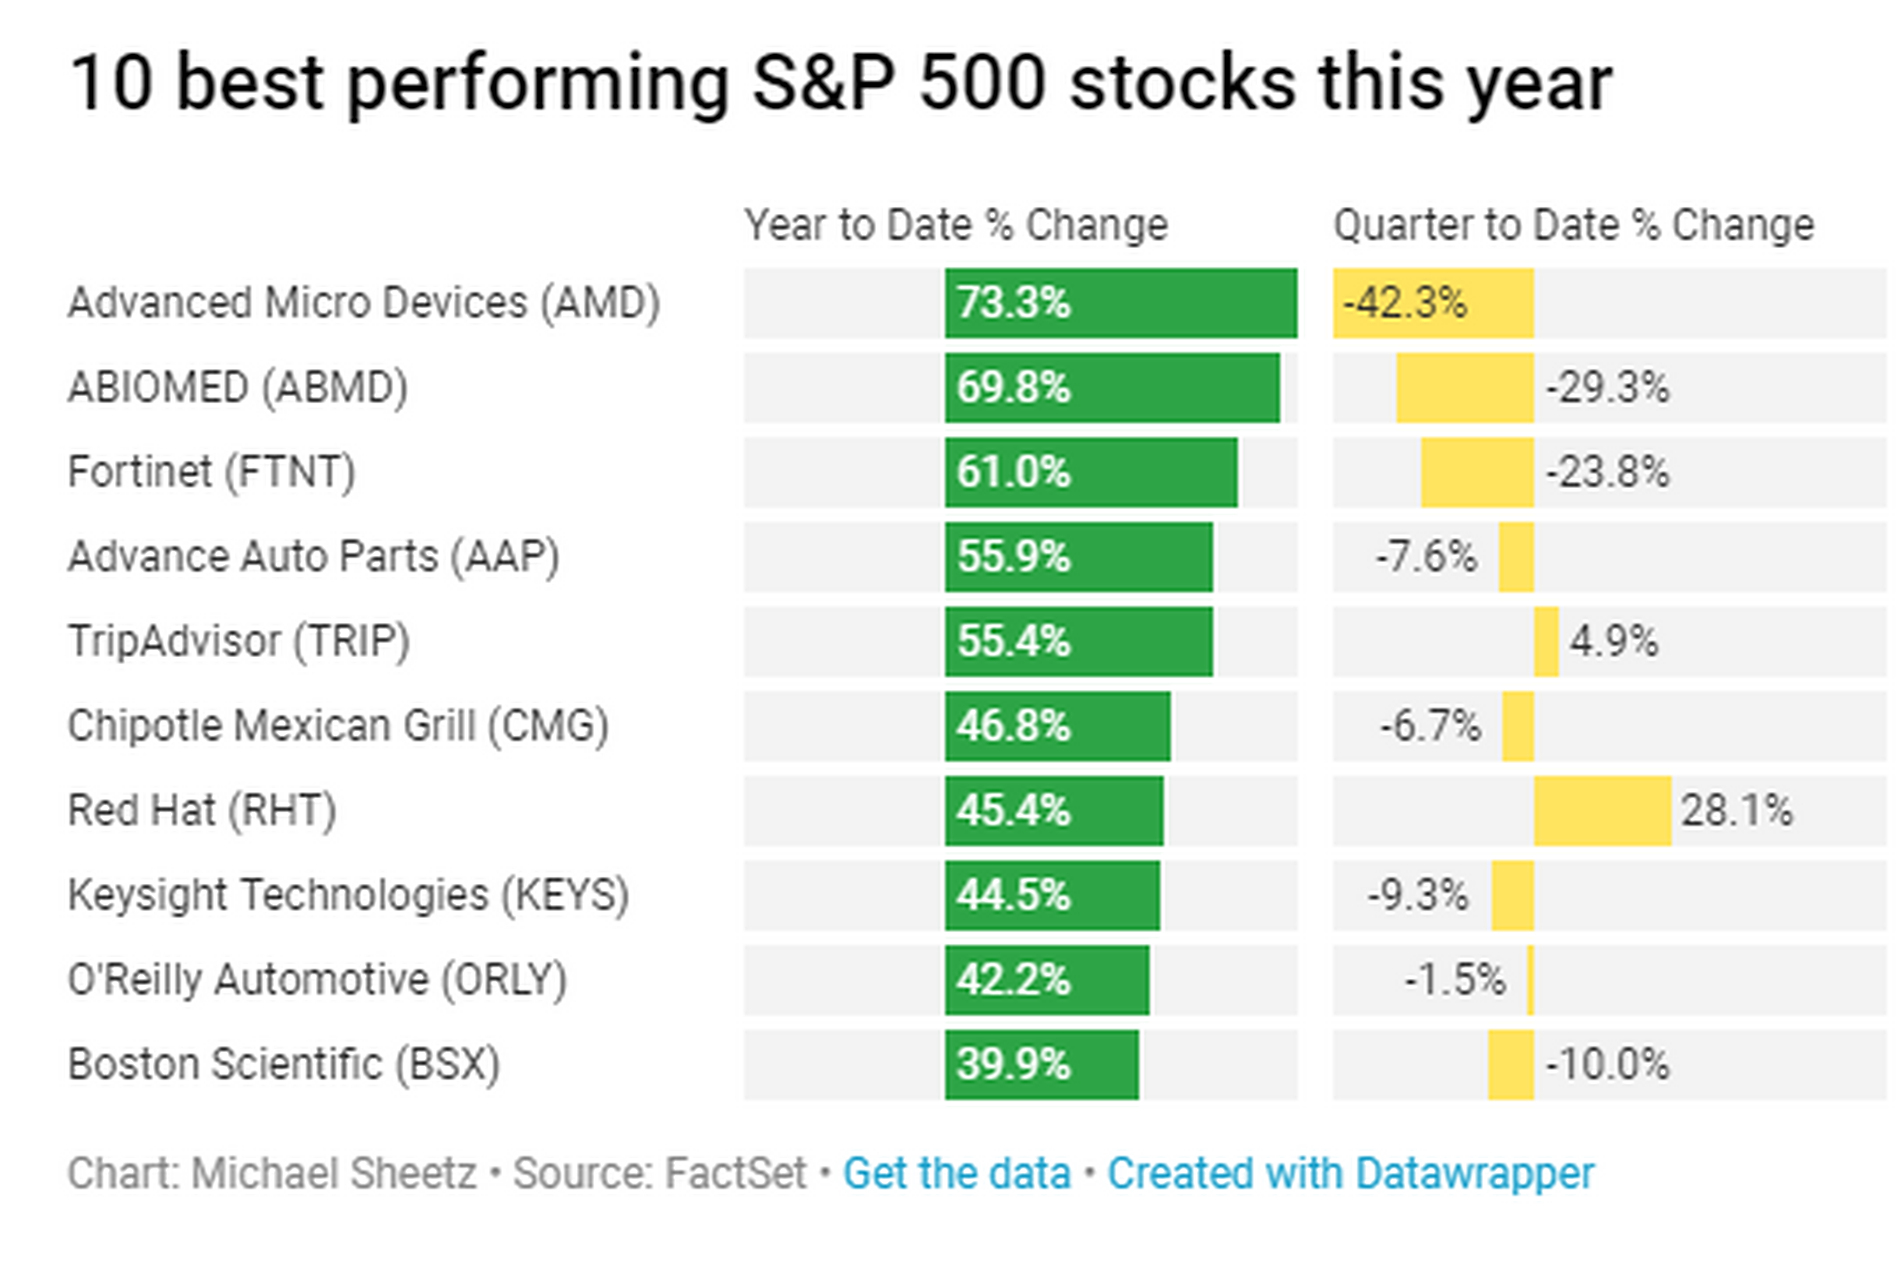The width and height of the screenshot is (1901, 1280).
Task: Click the Red Hat 28.1% yellow bar
Action: coord(1602,811)
